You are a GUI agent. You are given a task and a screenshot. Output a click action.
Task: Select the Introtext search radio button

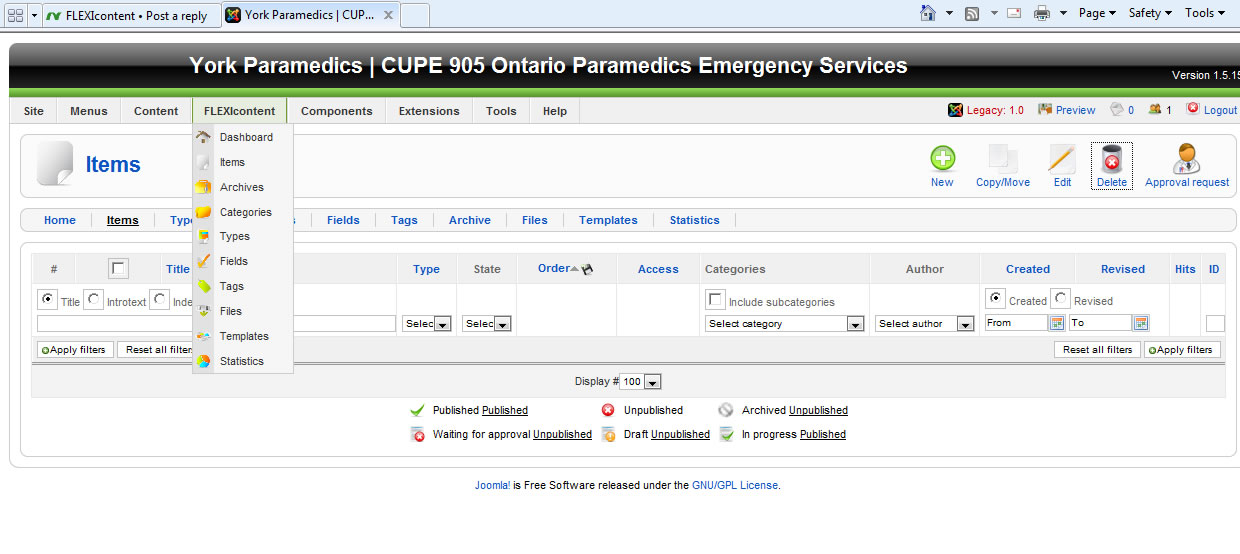[93, 299]
